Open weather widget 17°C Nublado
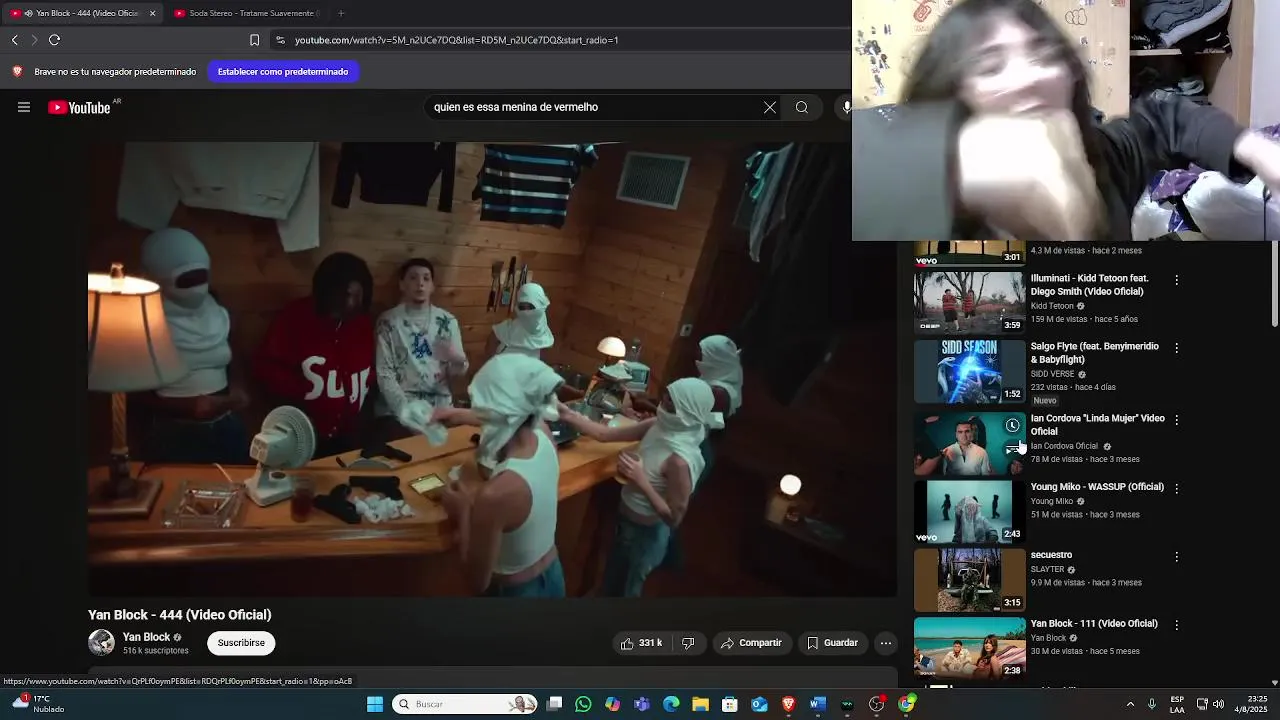The height and width of the screenshot is (720, 1280). coord(40,704)
